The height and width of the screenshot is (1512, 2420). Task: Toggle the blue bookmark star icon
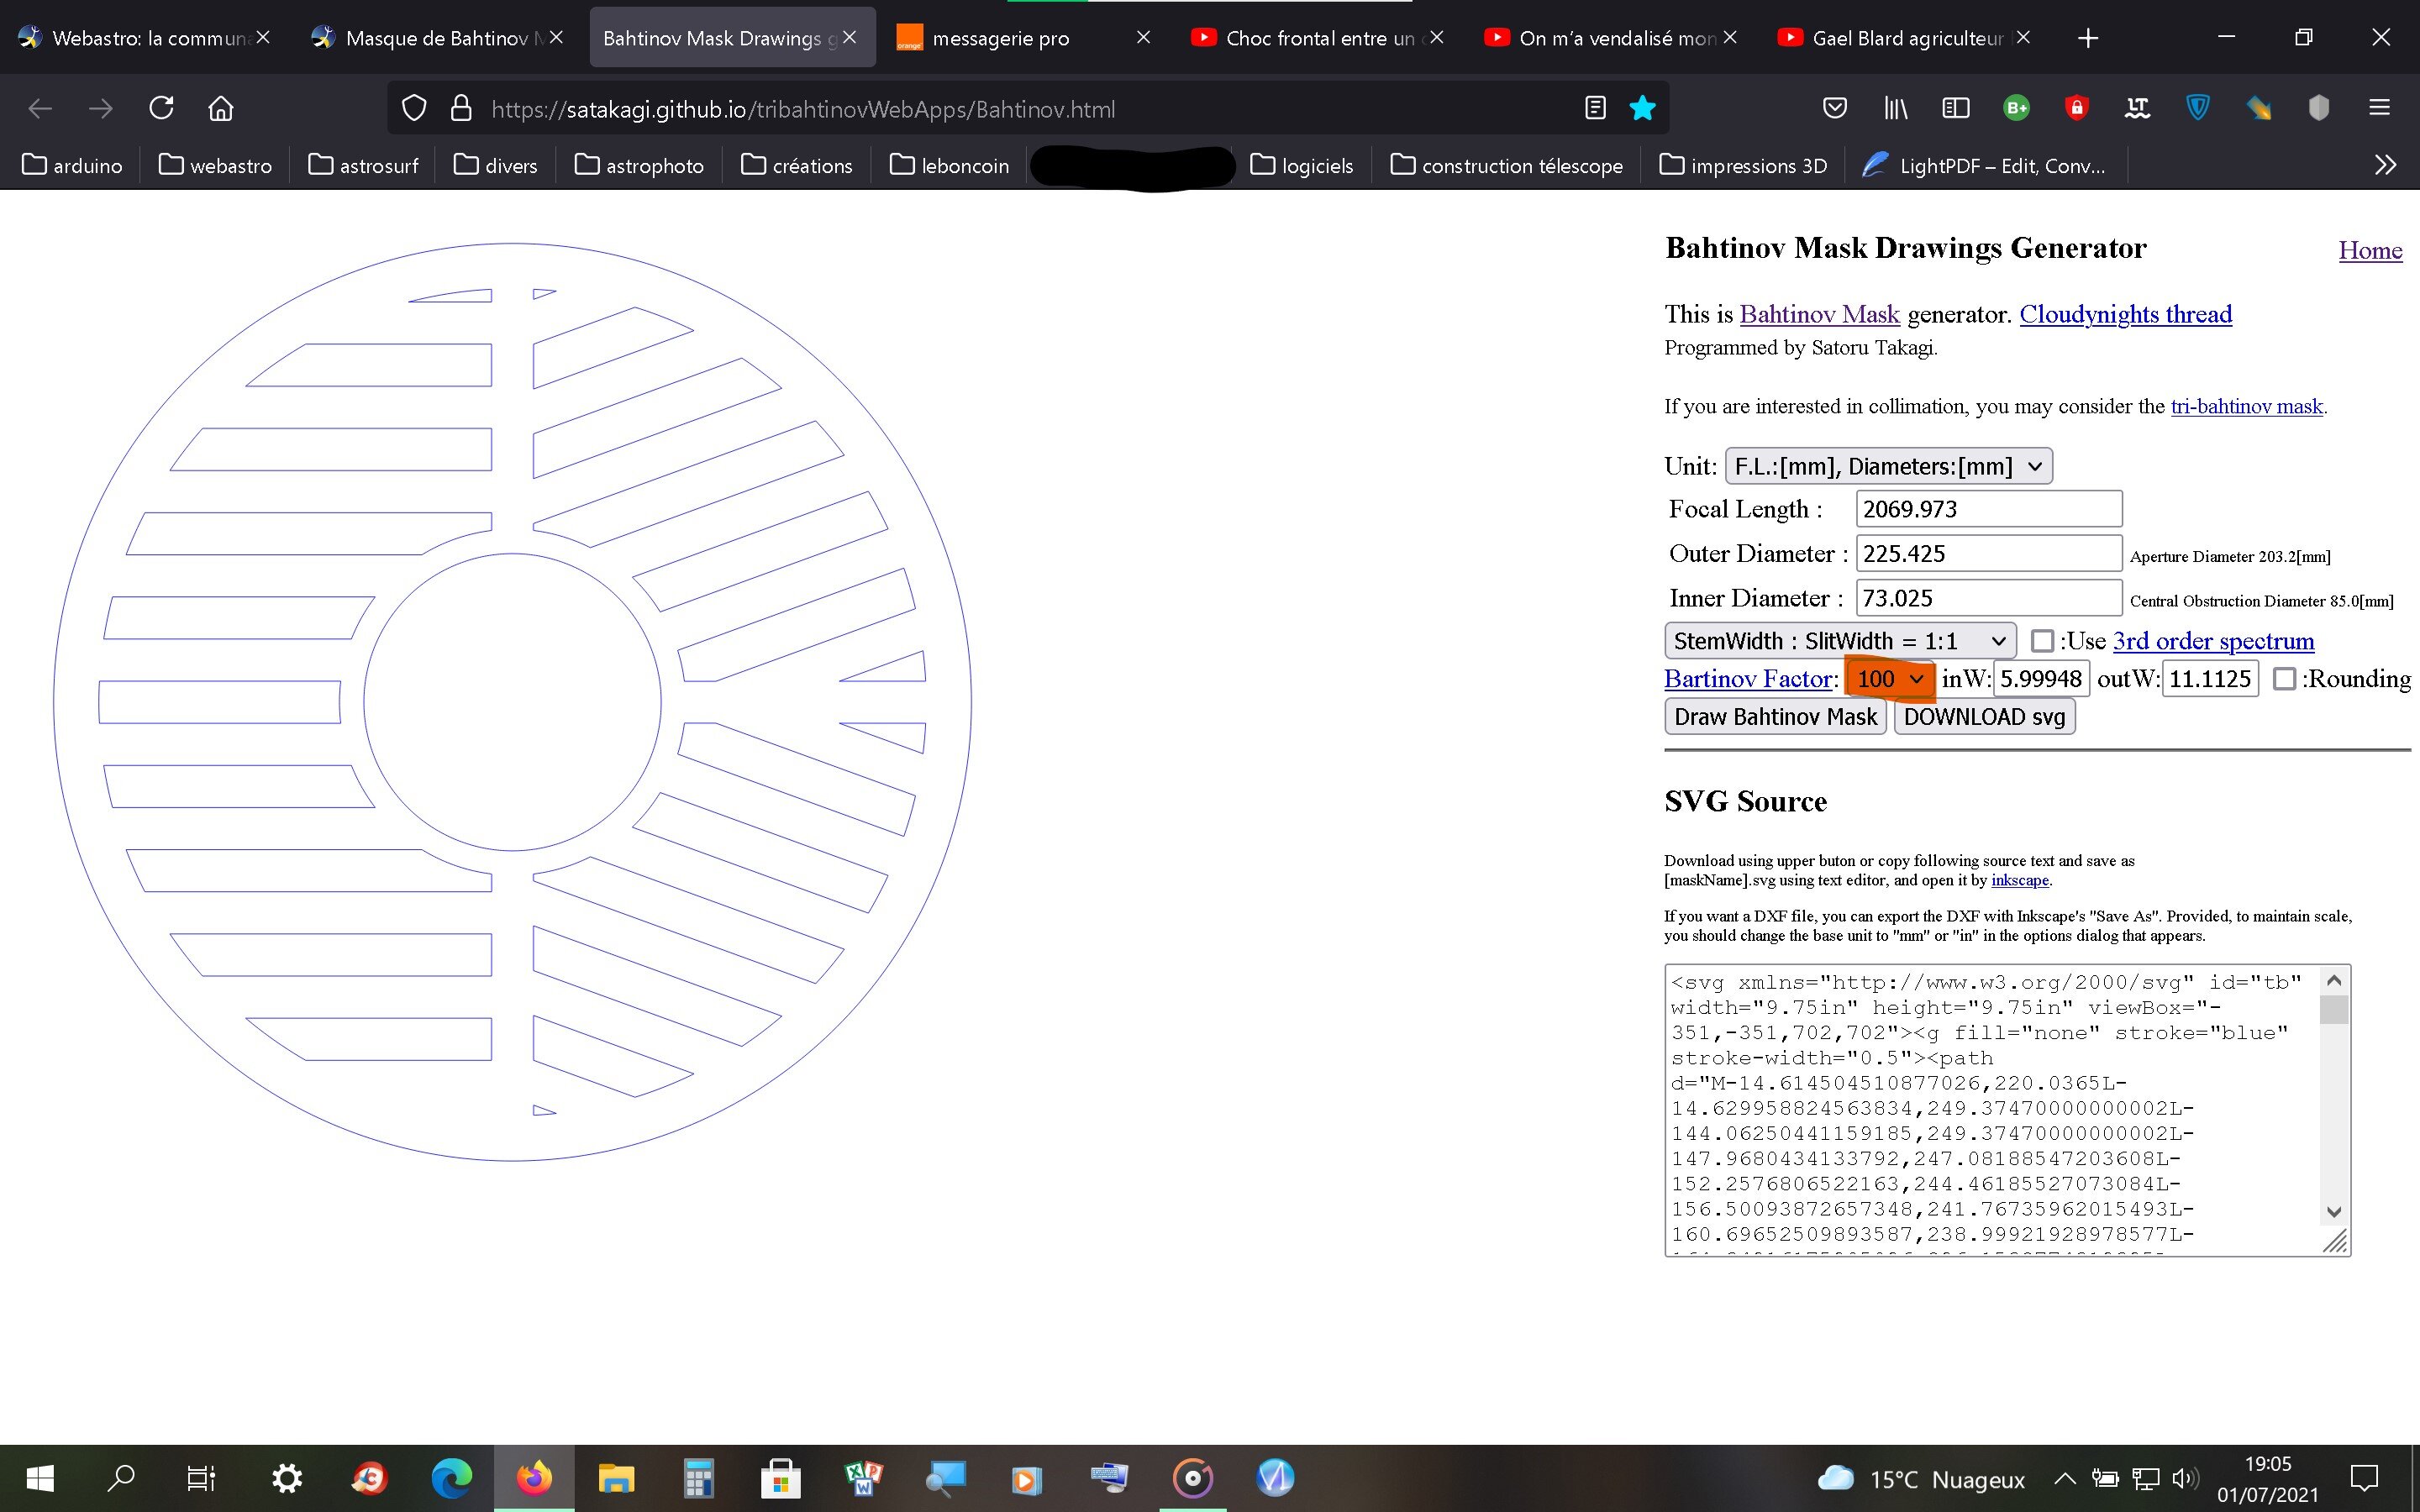pos(1642,108)
